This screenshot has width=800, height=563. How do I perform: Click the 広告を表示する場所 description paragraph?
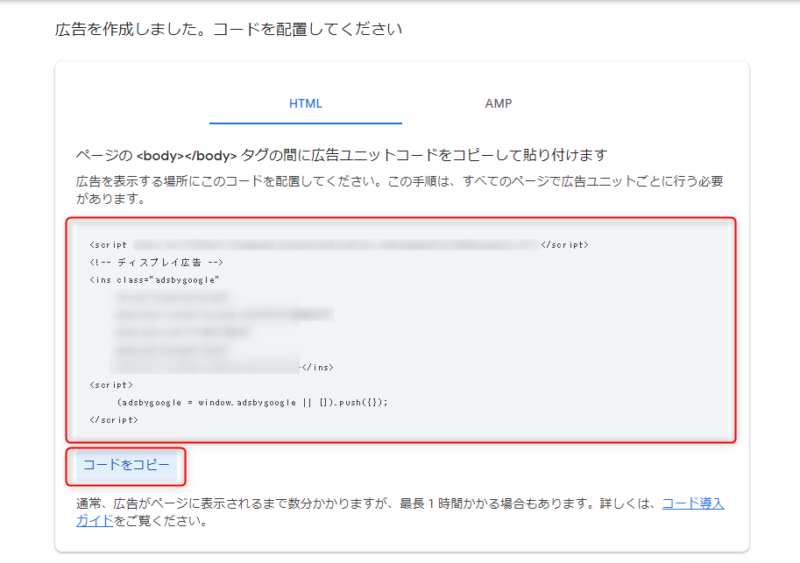399,190
